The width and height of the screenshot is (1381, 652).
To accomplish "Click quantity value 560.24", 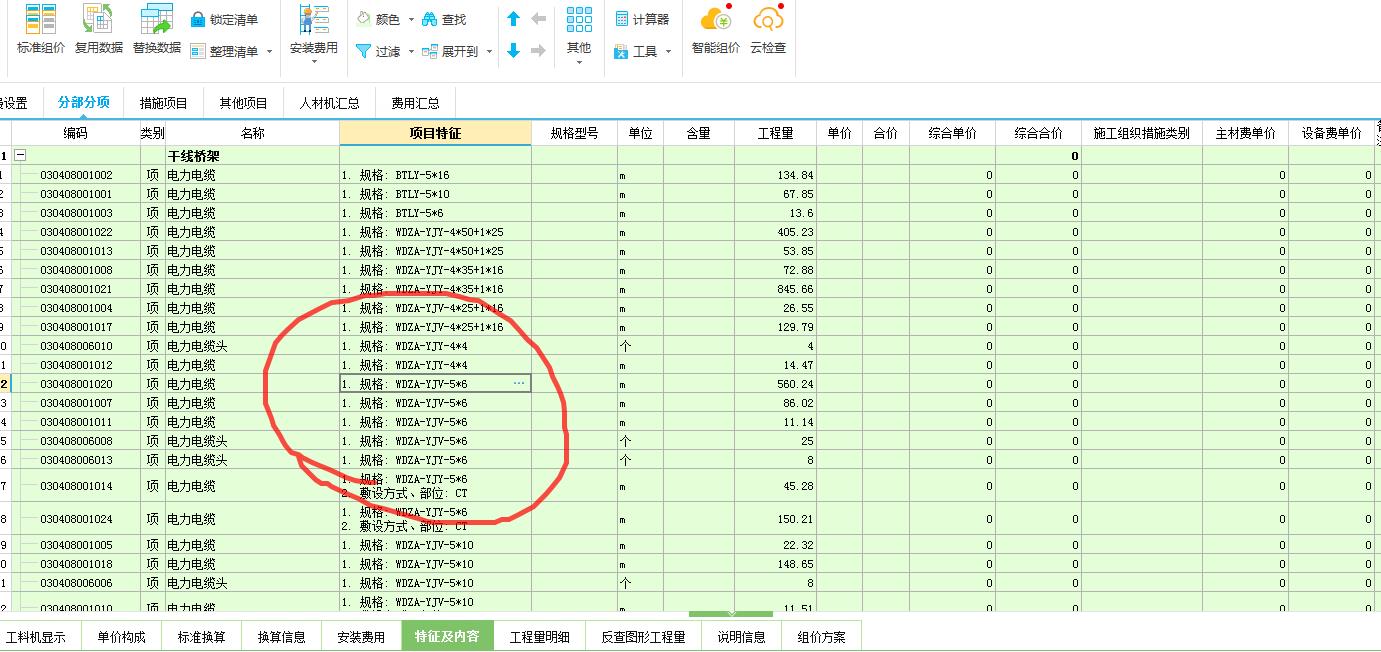I will coord(795,384).
